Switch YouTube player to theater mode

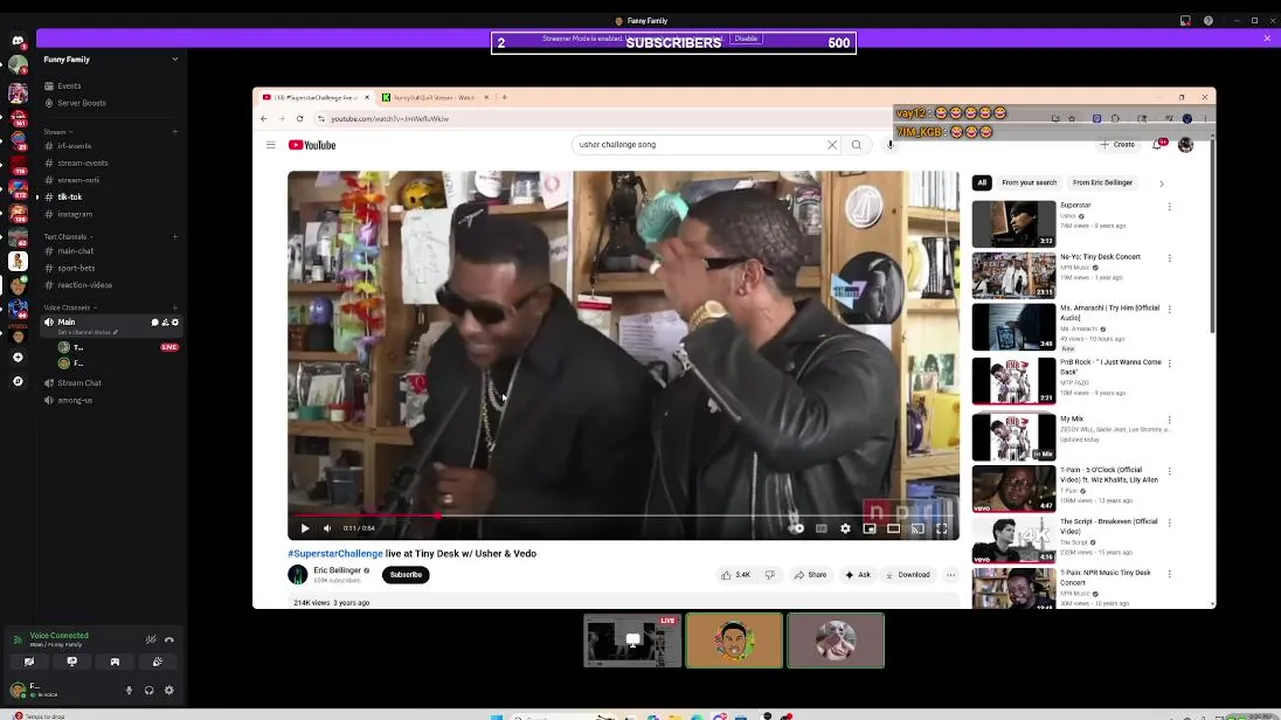coord(893,529)
